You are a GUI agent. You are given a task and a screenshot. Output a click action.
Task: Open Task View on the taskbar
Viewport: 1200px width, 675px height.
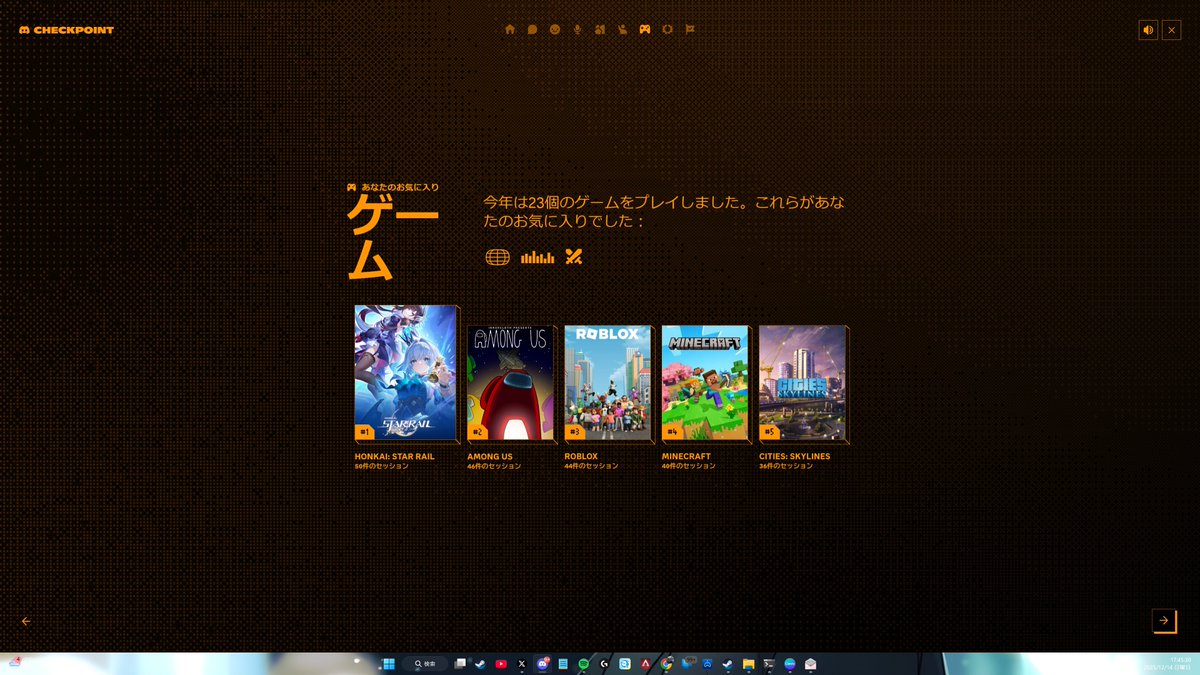pos(461,664)
